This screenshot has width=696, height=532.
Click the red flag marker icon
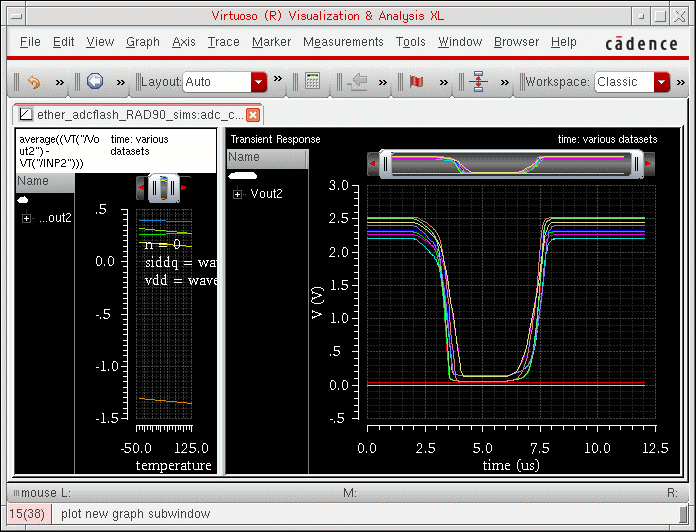[417, 82]
